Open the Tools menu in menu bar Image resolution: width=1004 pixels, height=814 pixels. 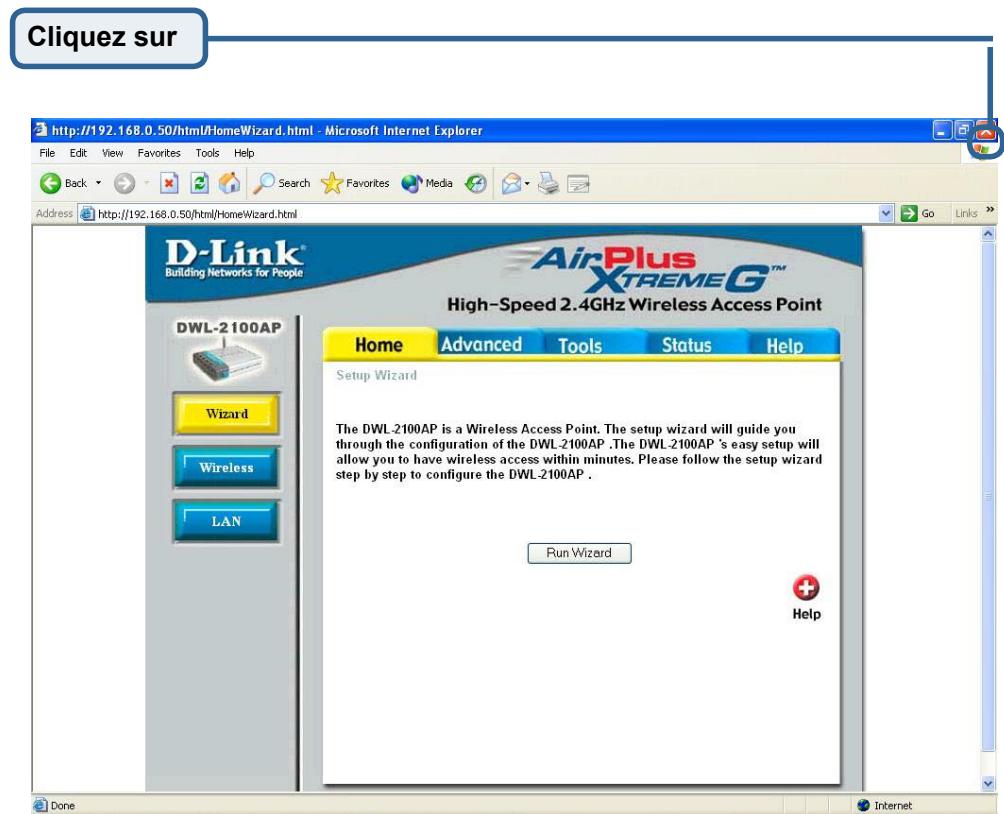207,153
